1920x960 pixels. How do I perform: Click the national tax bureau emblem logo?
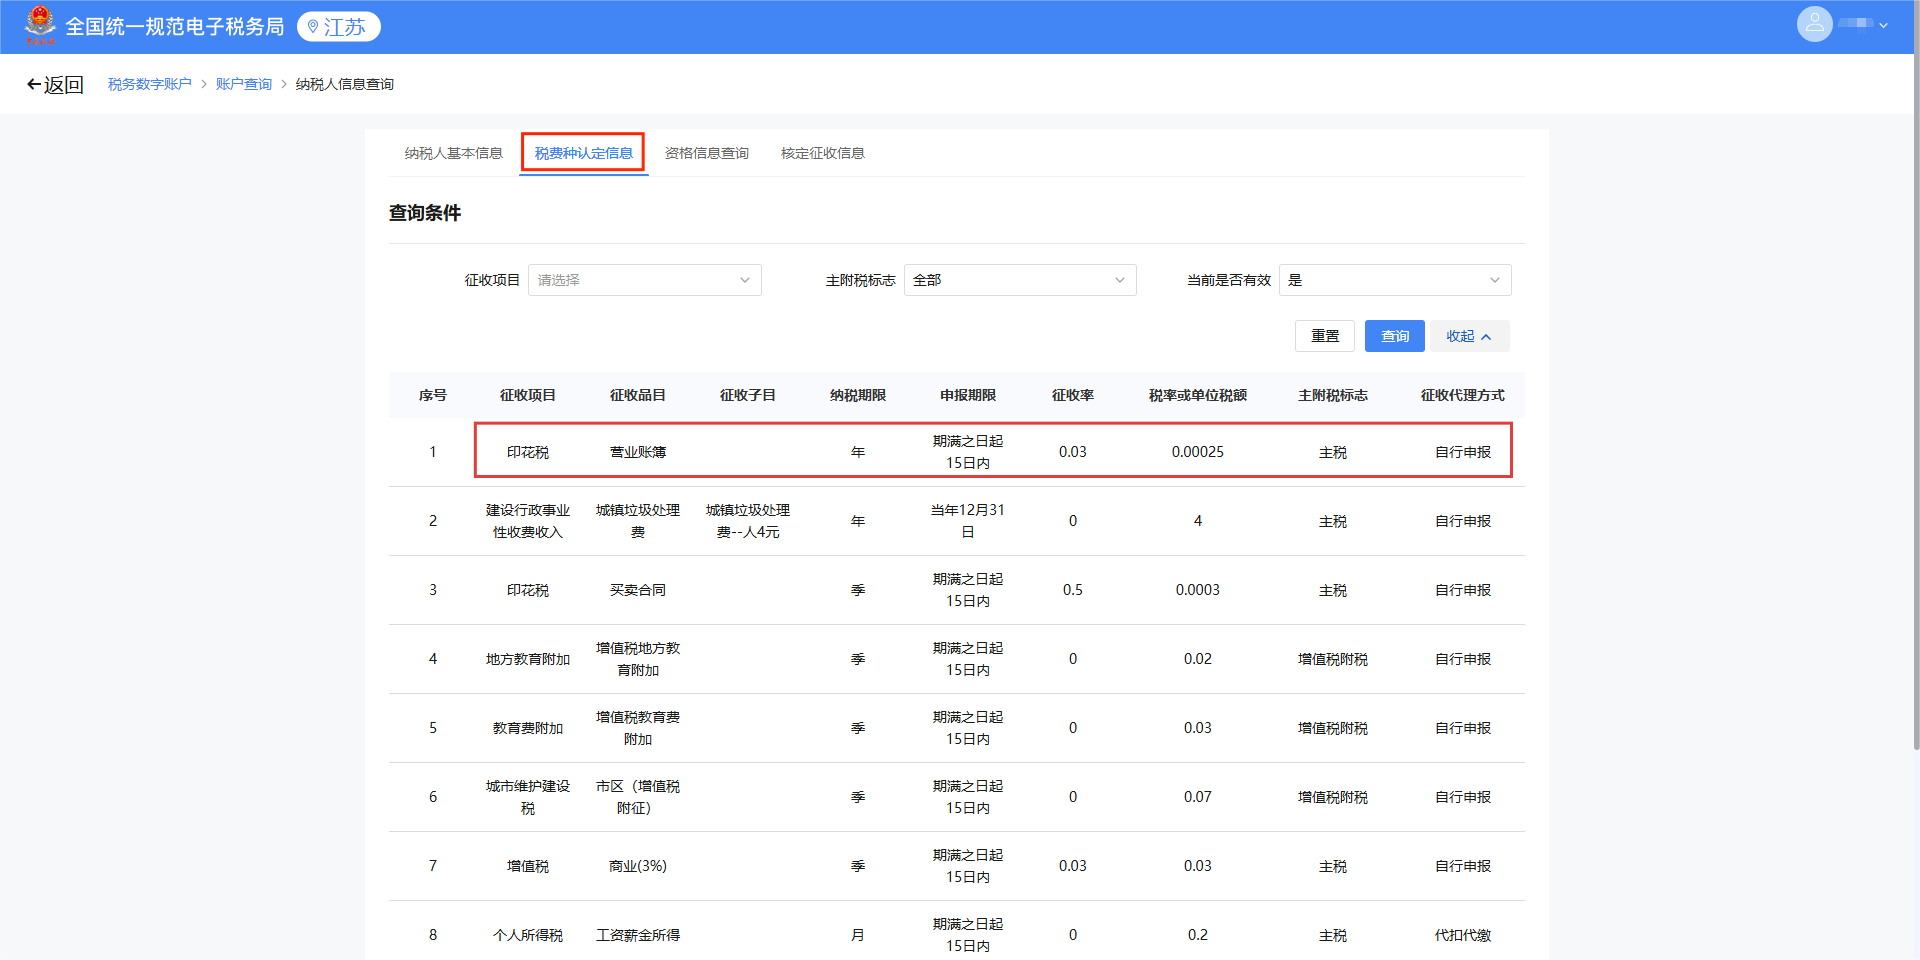point(40,25)
